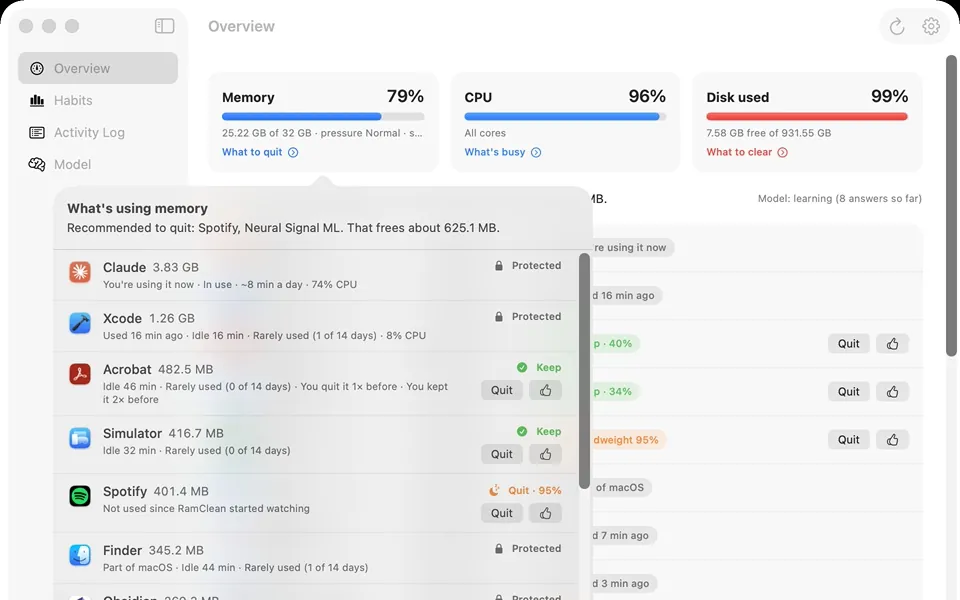
Task: Click the popover list scrollbar
Action: 584,370
